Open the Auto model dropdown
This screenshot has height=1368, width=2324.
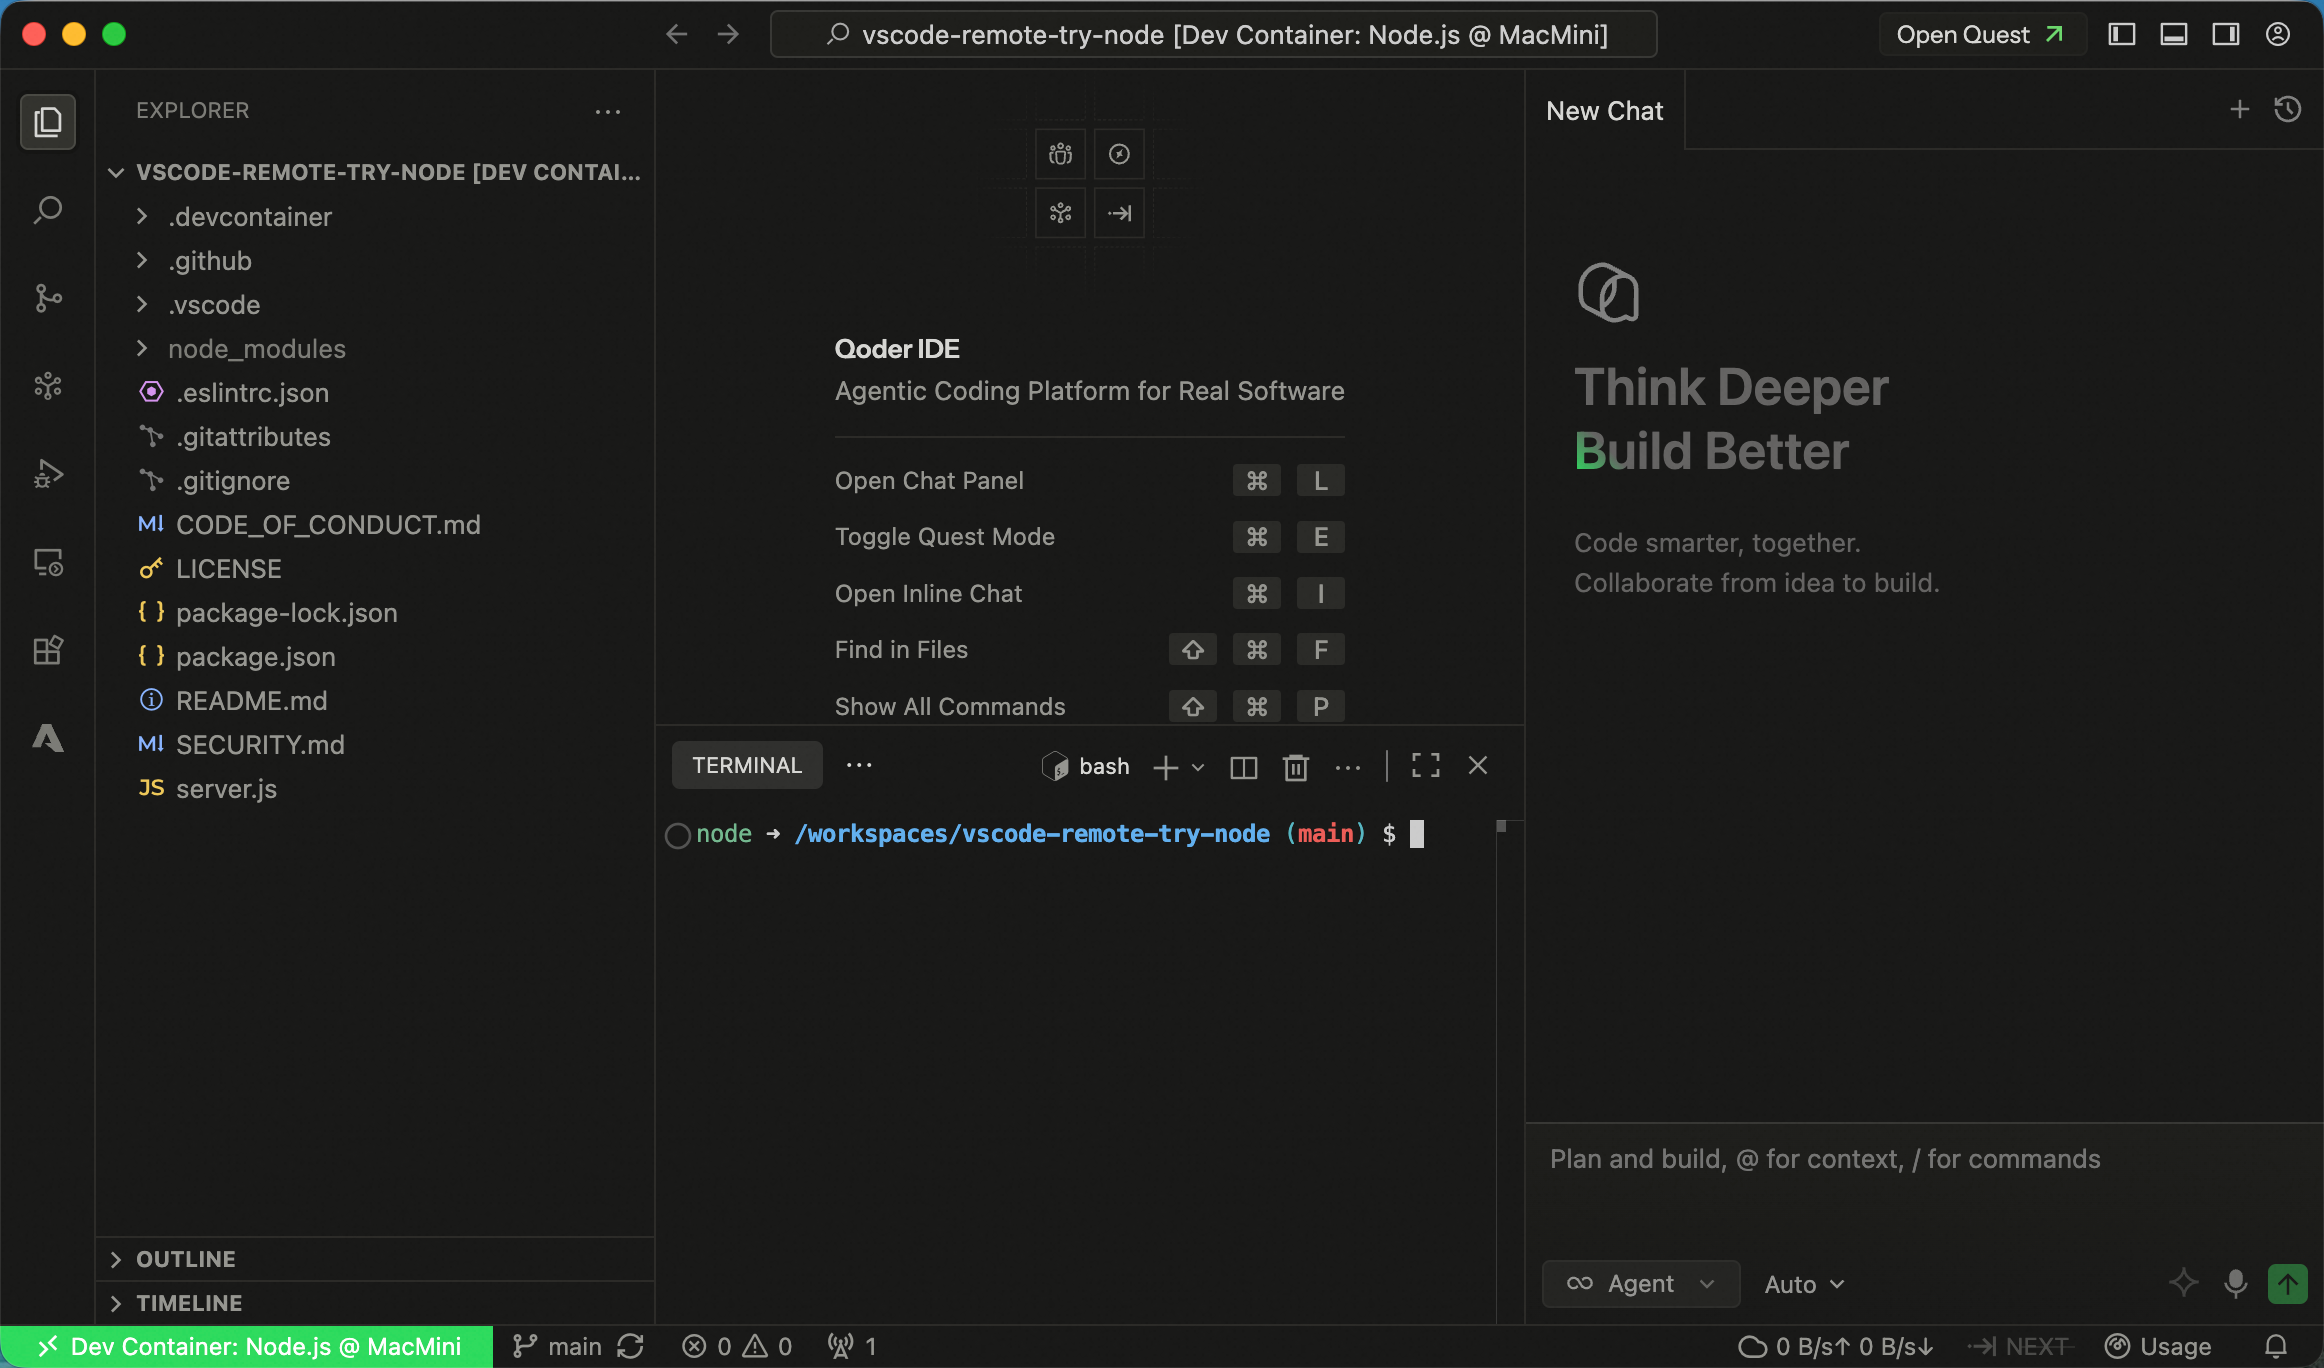pyautogui.click(x=1804, y=1285)
